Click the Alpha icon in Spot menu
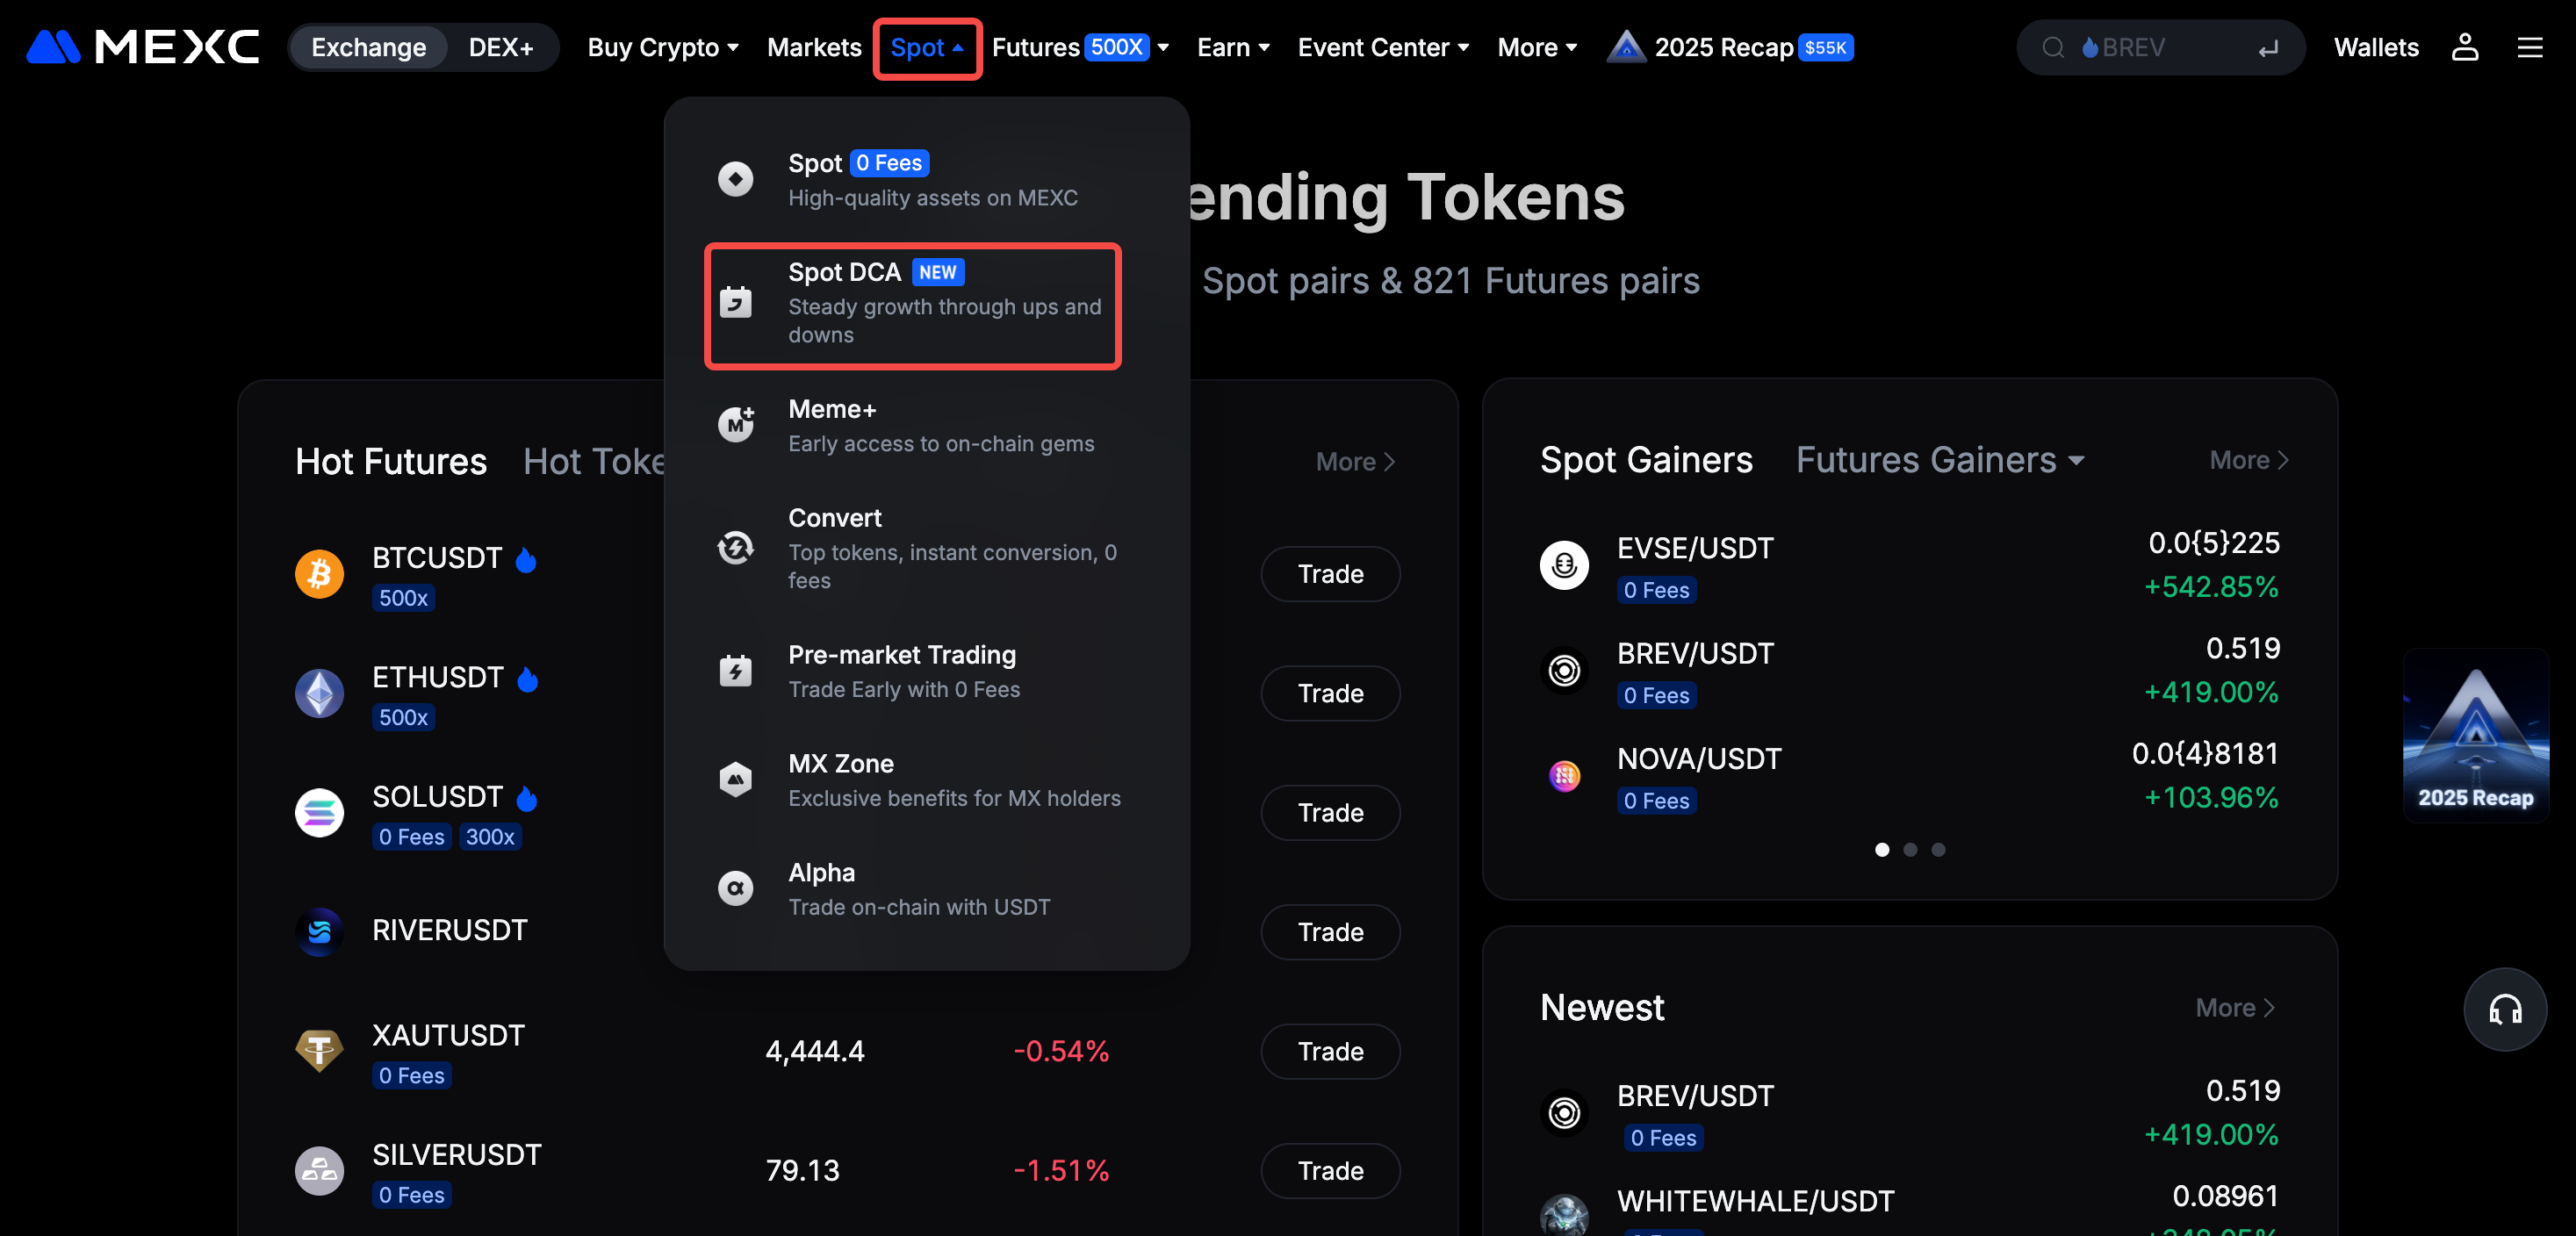 pos(735,888)
